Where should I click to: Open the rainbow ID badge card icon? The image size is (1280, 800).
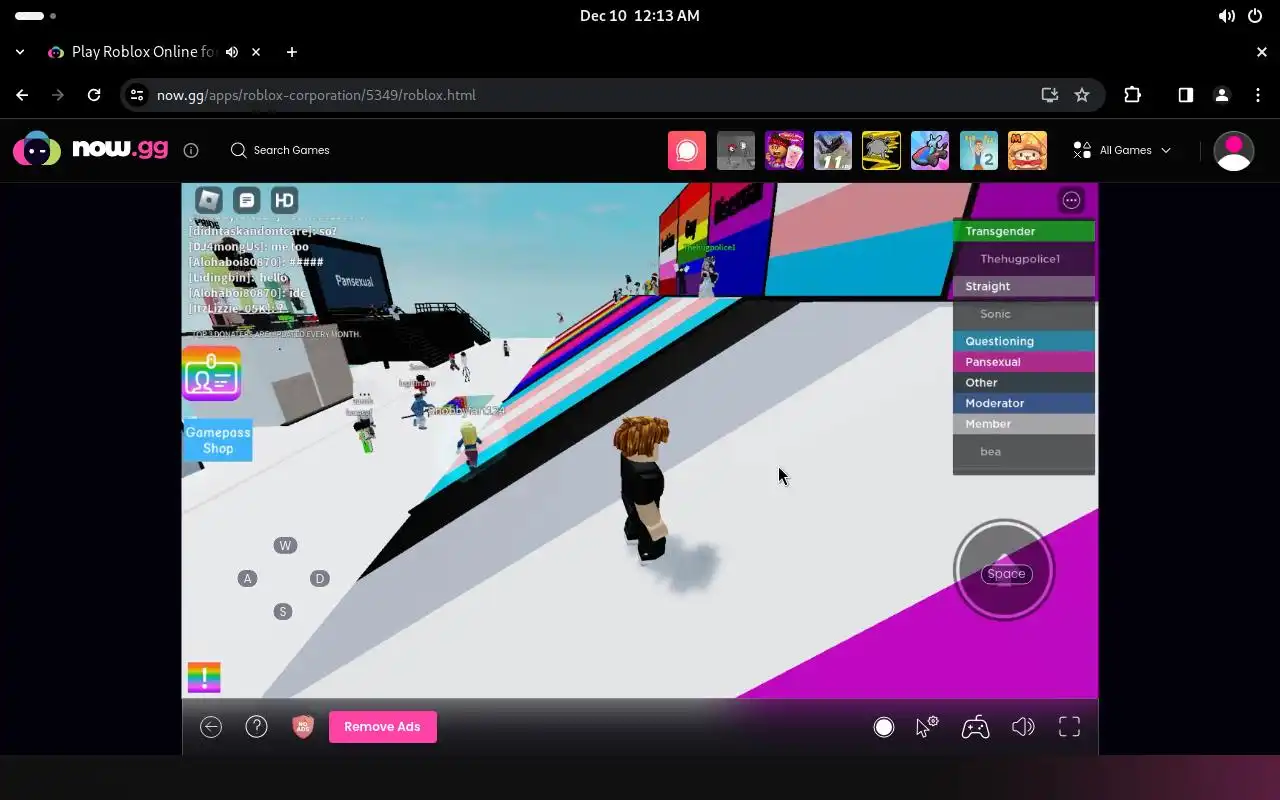pyautogui.click(x=211, y=374)
